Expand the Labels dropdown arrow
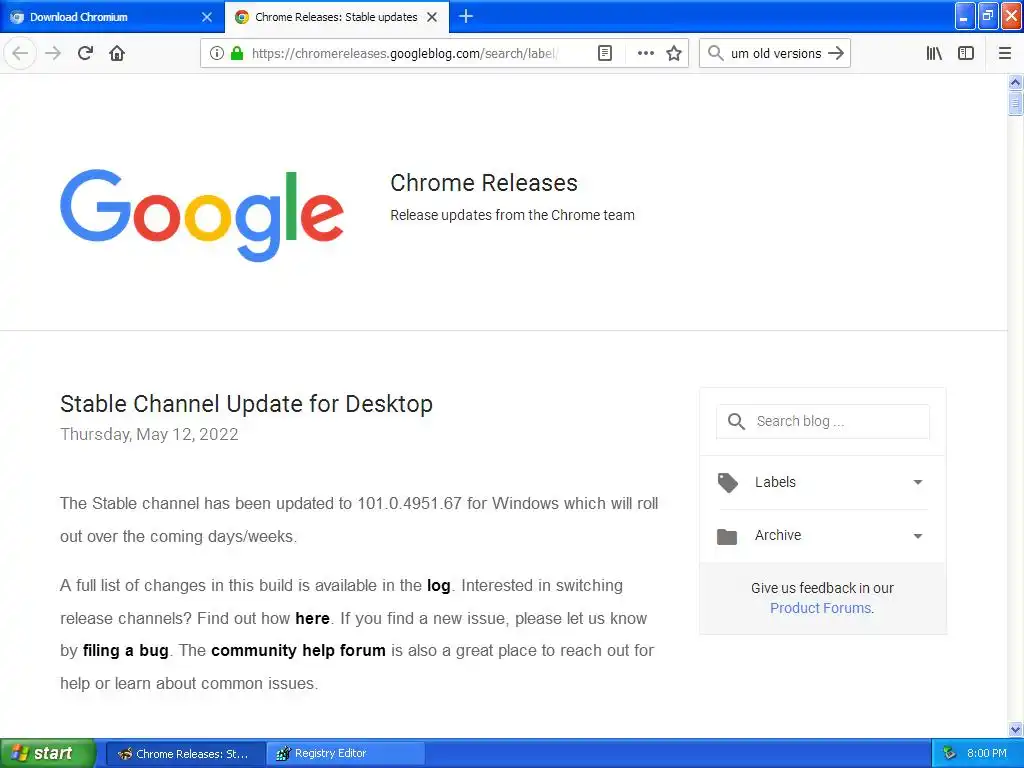 click(918, 483)
